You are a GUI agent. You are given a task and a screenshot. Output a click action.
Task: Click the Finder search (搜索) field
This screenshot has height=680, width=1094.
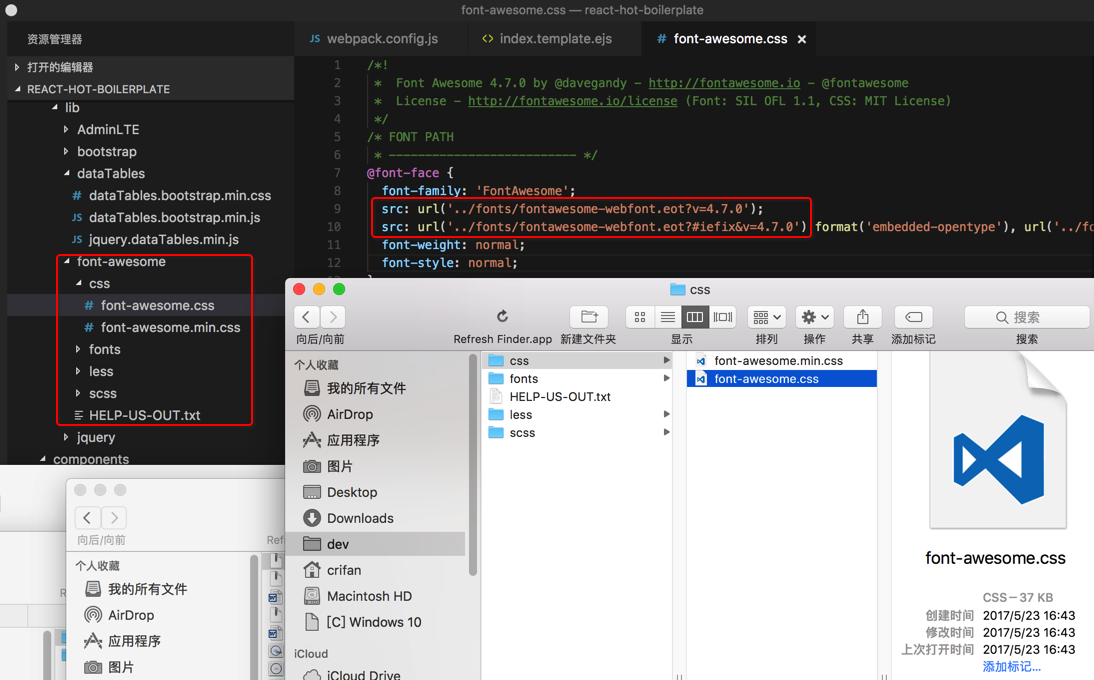tap(1026, 317)
